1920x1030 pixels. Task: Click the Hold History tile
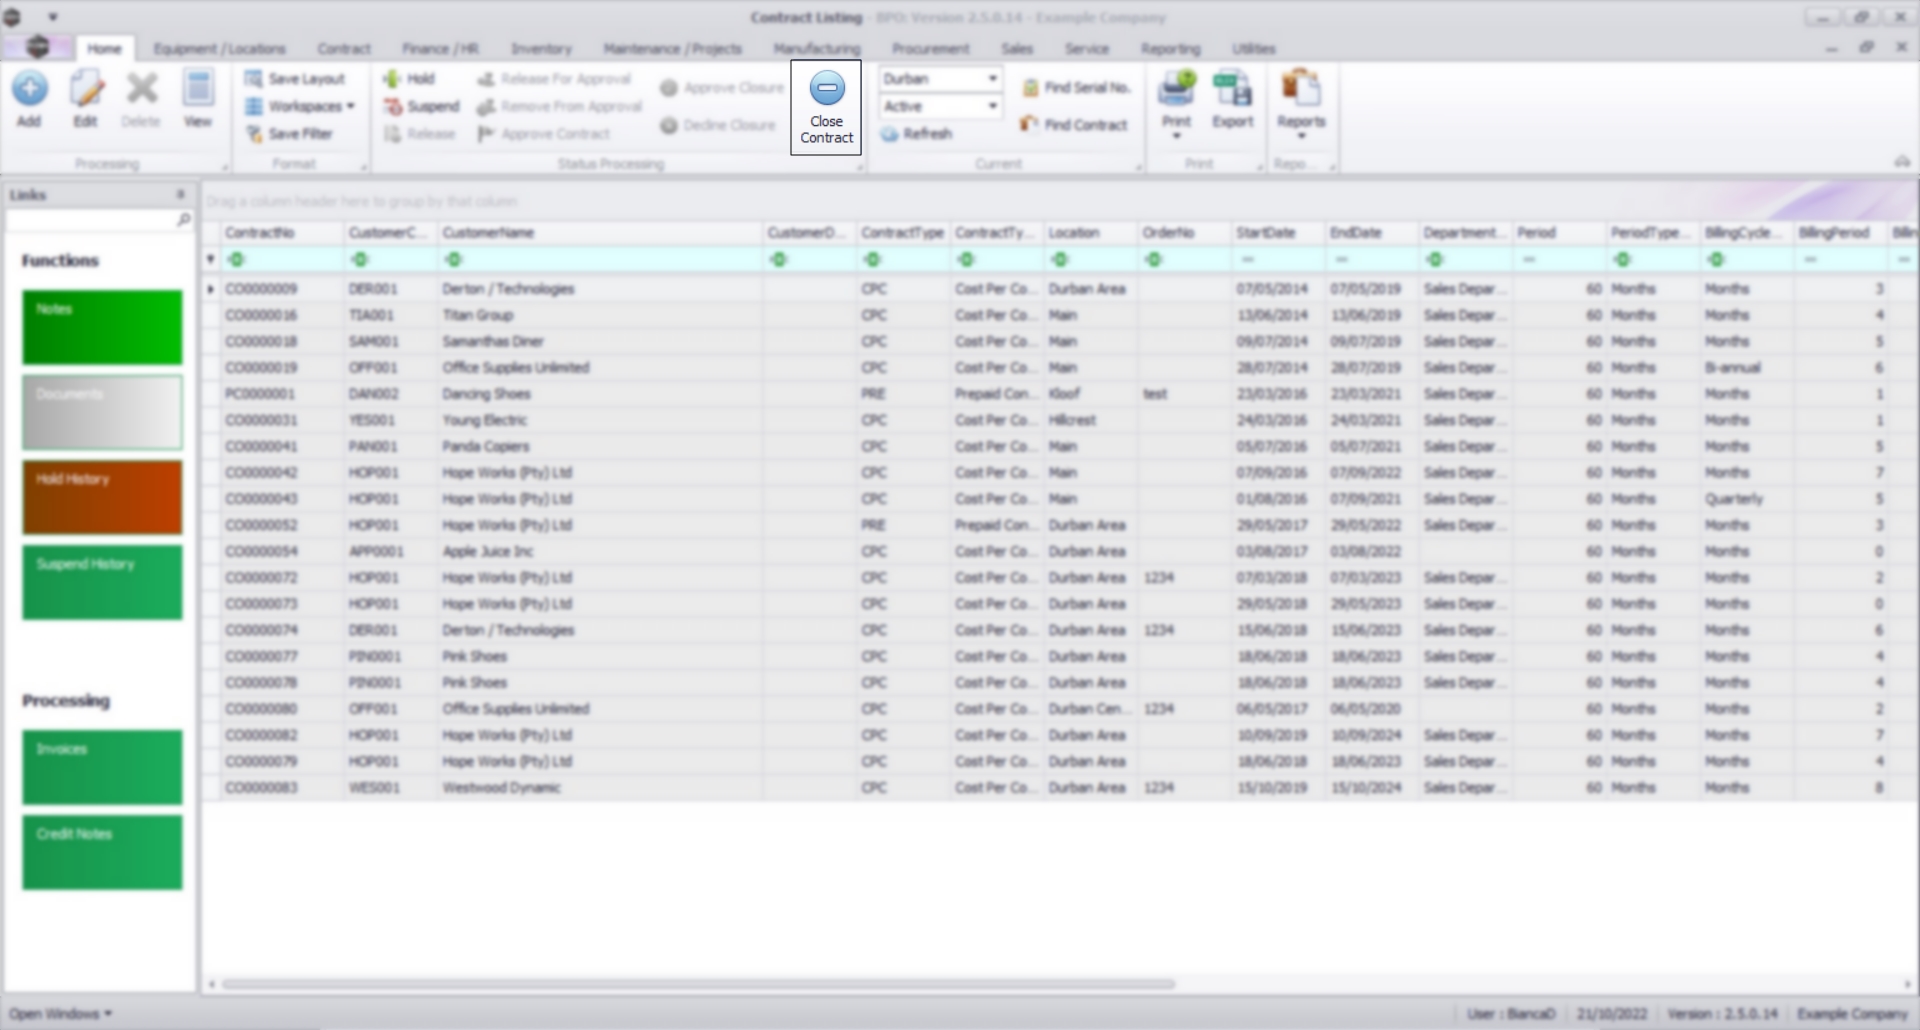point(102,497)
